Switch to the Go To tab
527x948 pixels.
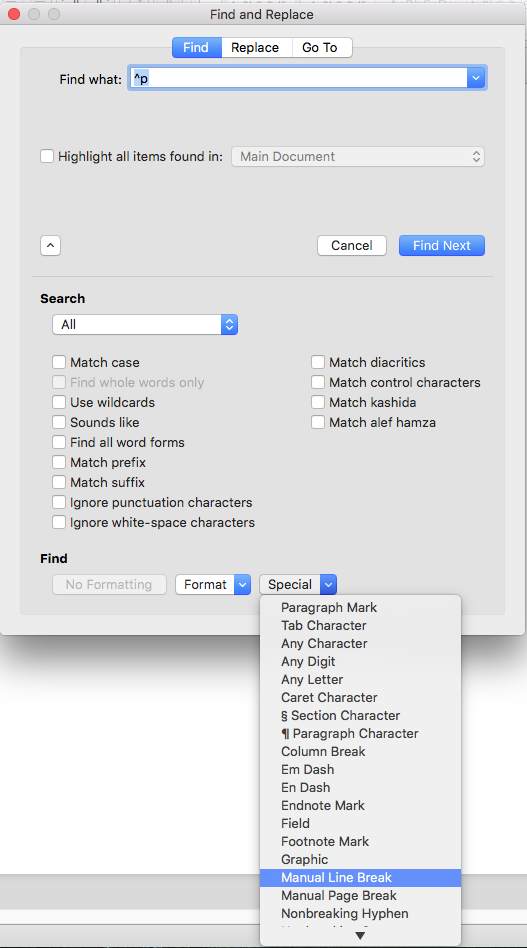320,48
